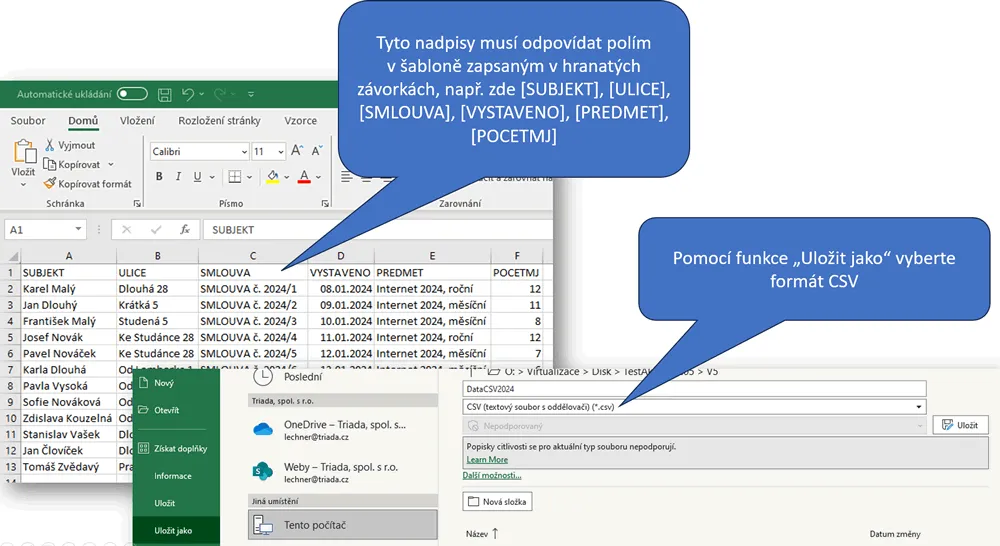
Task: Open the Vložení ribbon tab
Action: click(x=137, y=121)
